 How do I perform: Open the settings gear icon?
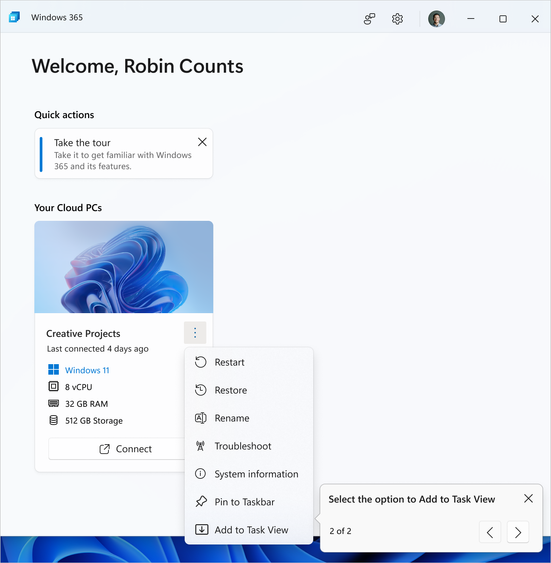pyautogui.click(x=397, y=19)
